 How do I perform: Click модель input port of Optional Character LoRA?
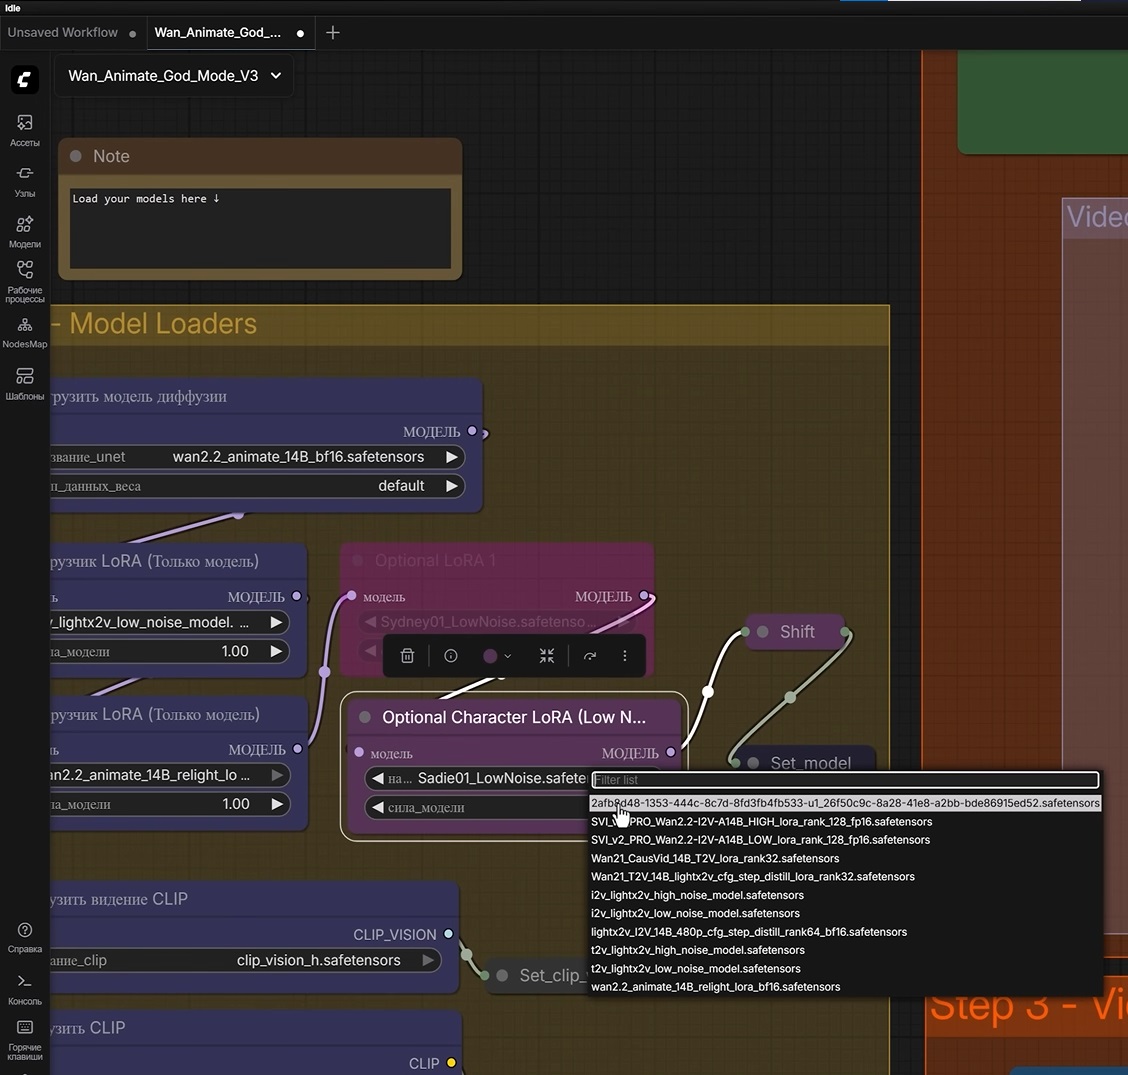pyautogui.click(x=360, y=752)
